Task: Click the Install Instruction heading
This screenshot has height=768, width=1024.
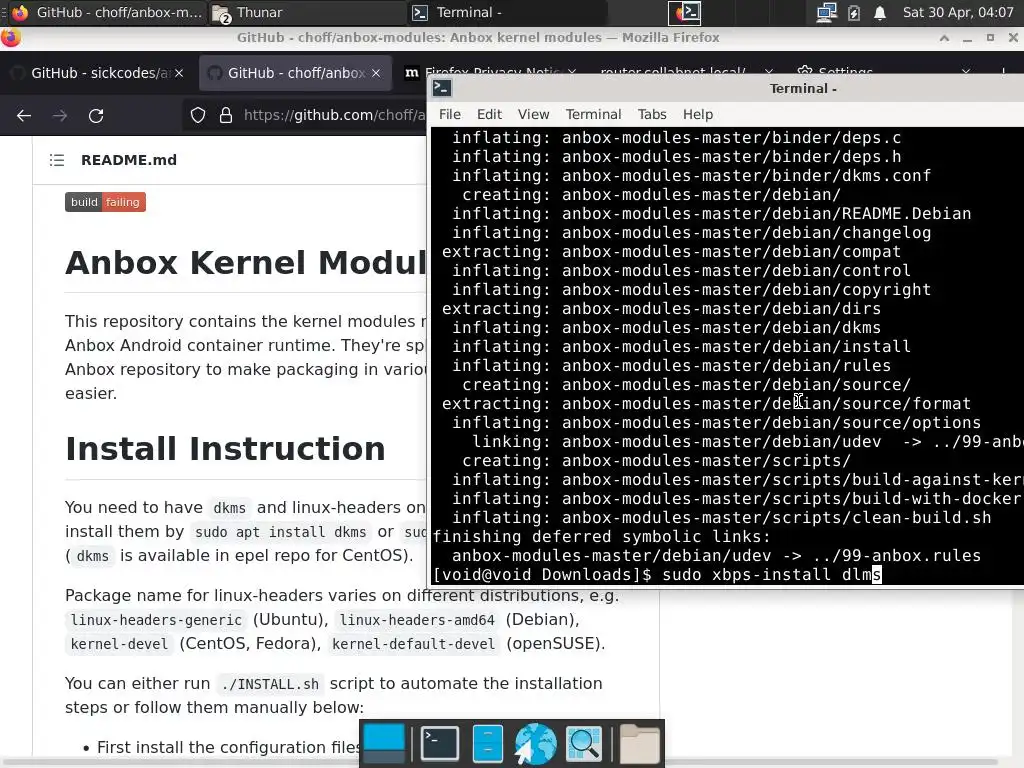Action: [x=225, y=449]
